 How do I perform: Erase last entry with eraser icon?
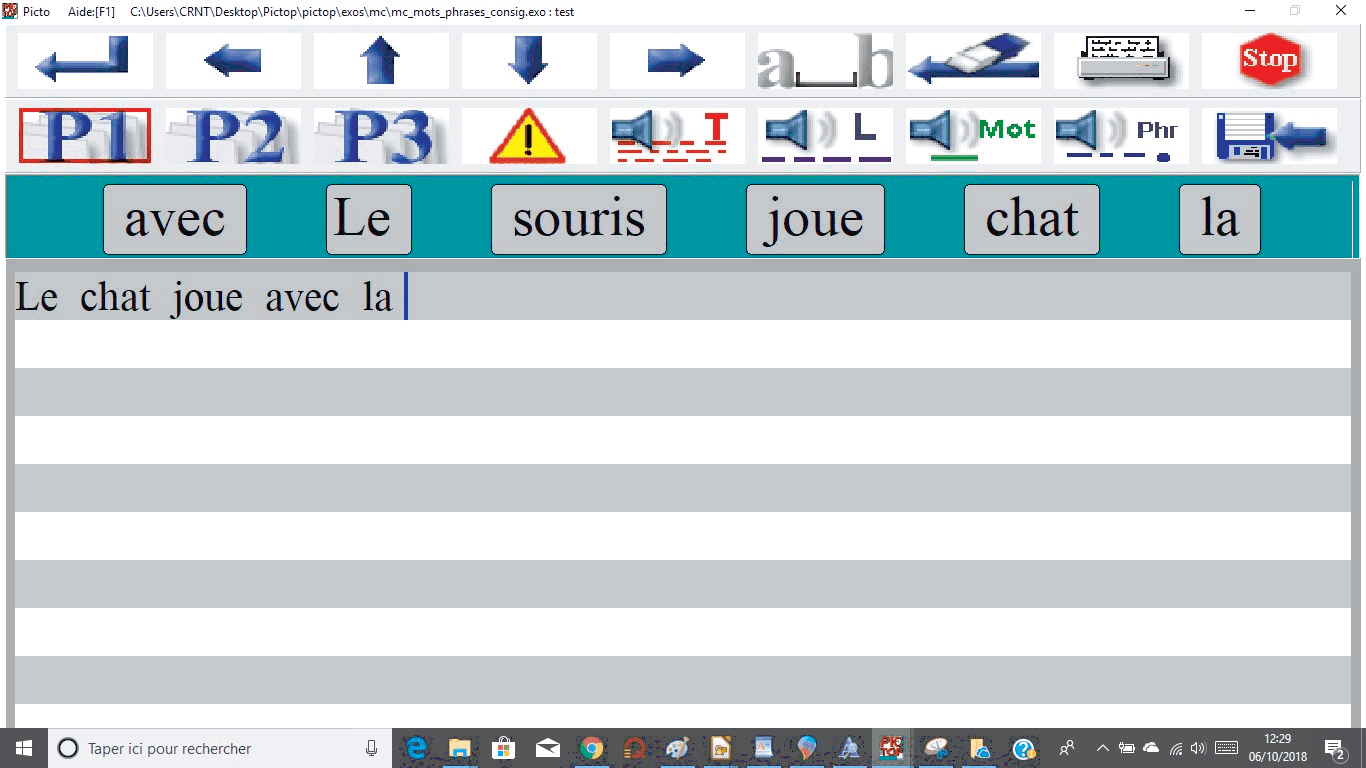[x=973, y=61]
